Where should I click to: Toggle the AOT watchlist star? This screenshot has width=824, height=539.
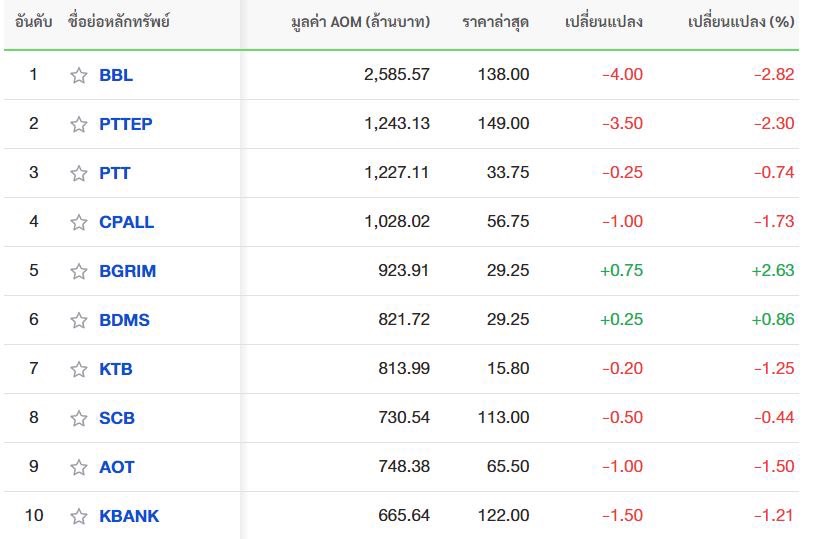(x=79, y=467)
